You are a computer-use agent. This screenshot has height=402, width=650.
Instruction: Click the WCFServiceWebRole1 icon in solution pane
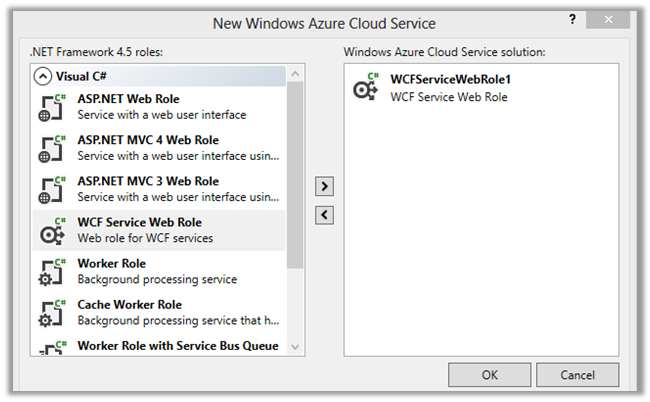pos(366,88)
